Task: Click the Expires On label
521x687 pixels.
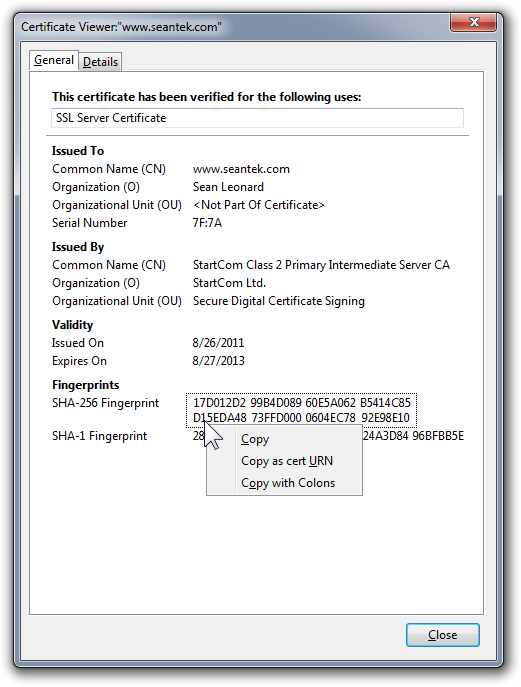Action: [79, 361]
